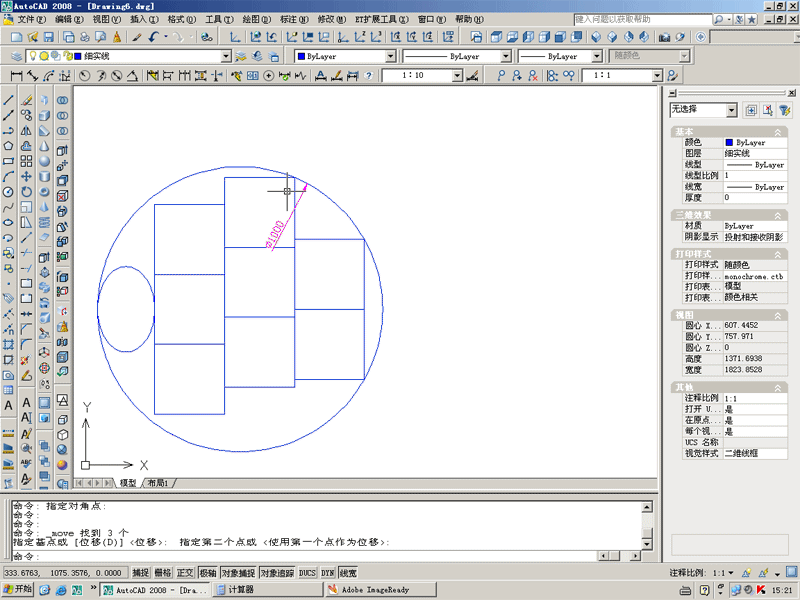Toggle DUCS dynamic UCS
800x600 pixels.
pos(307,573)
